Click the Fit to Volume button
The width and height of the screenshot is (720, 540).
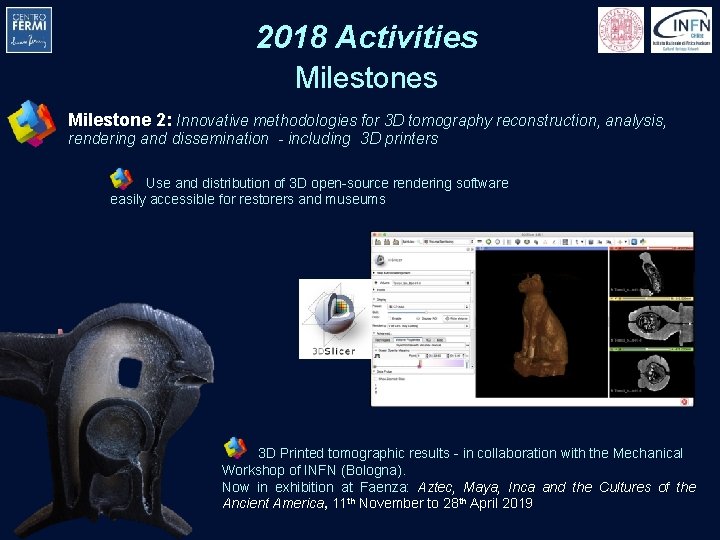[456, 318]
